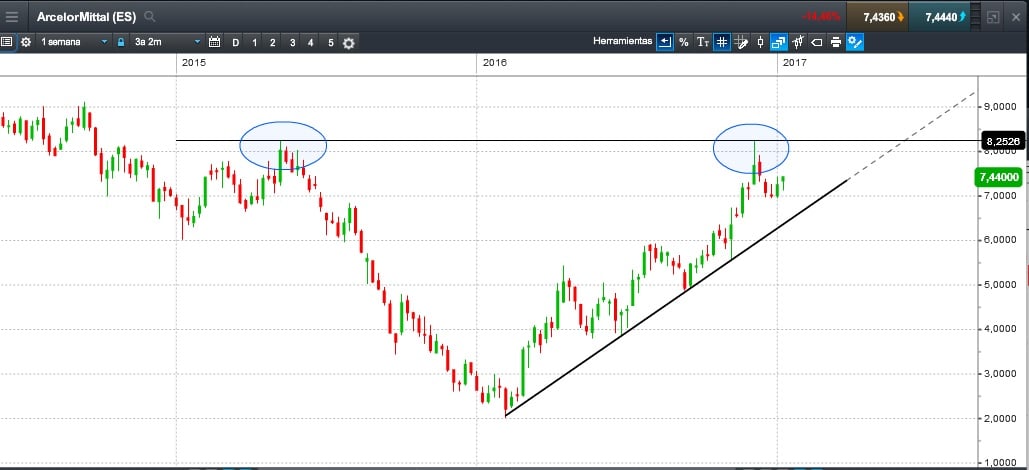Screen dimensions: 1029x470
Task: Click the pop-out window icon
Action: 993,17
